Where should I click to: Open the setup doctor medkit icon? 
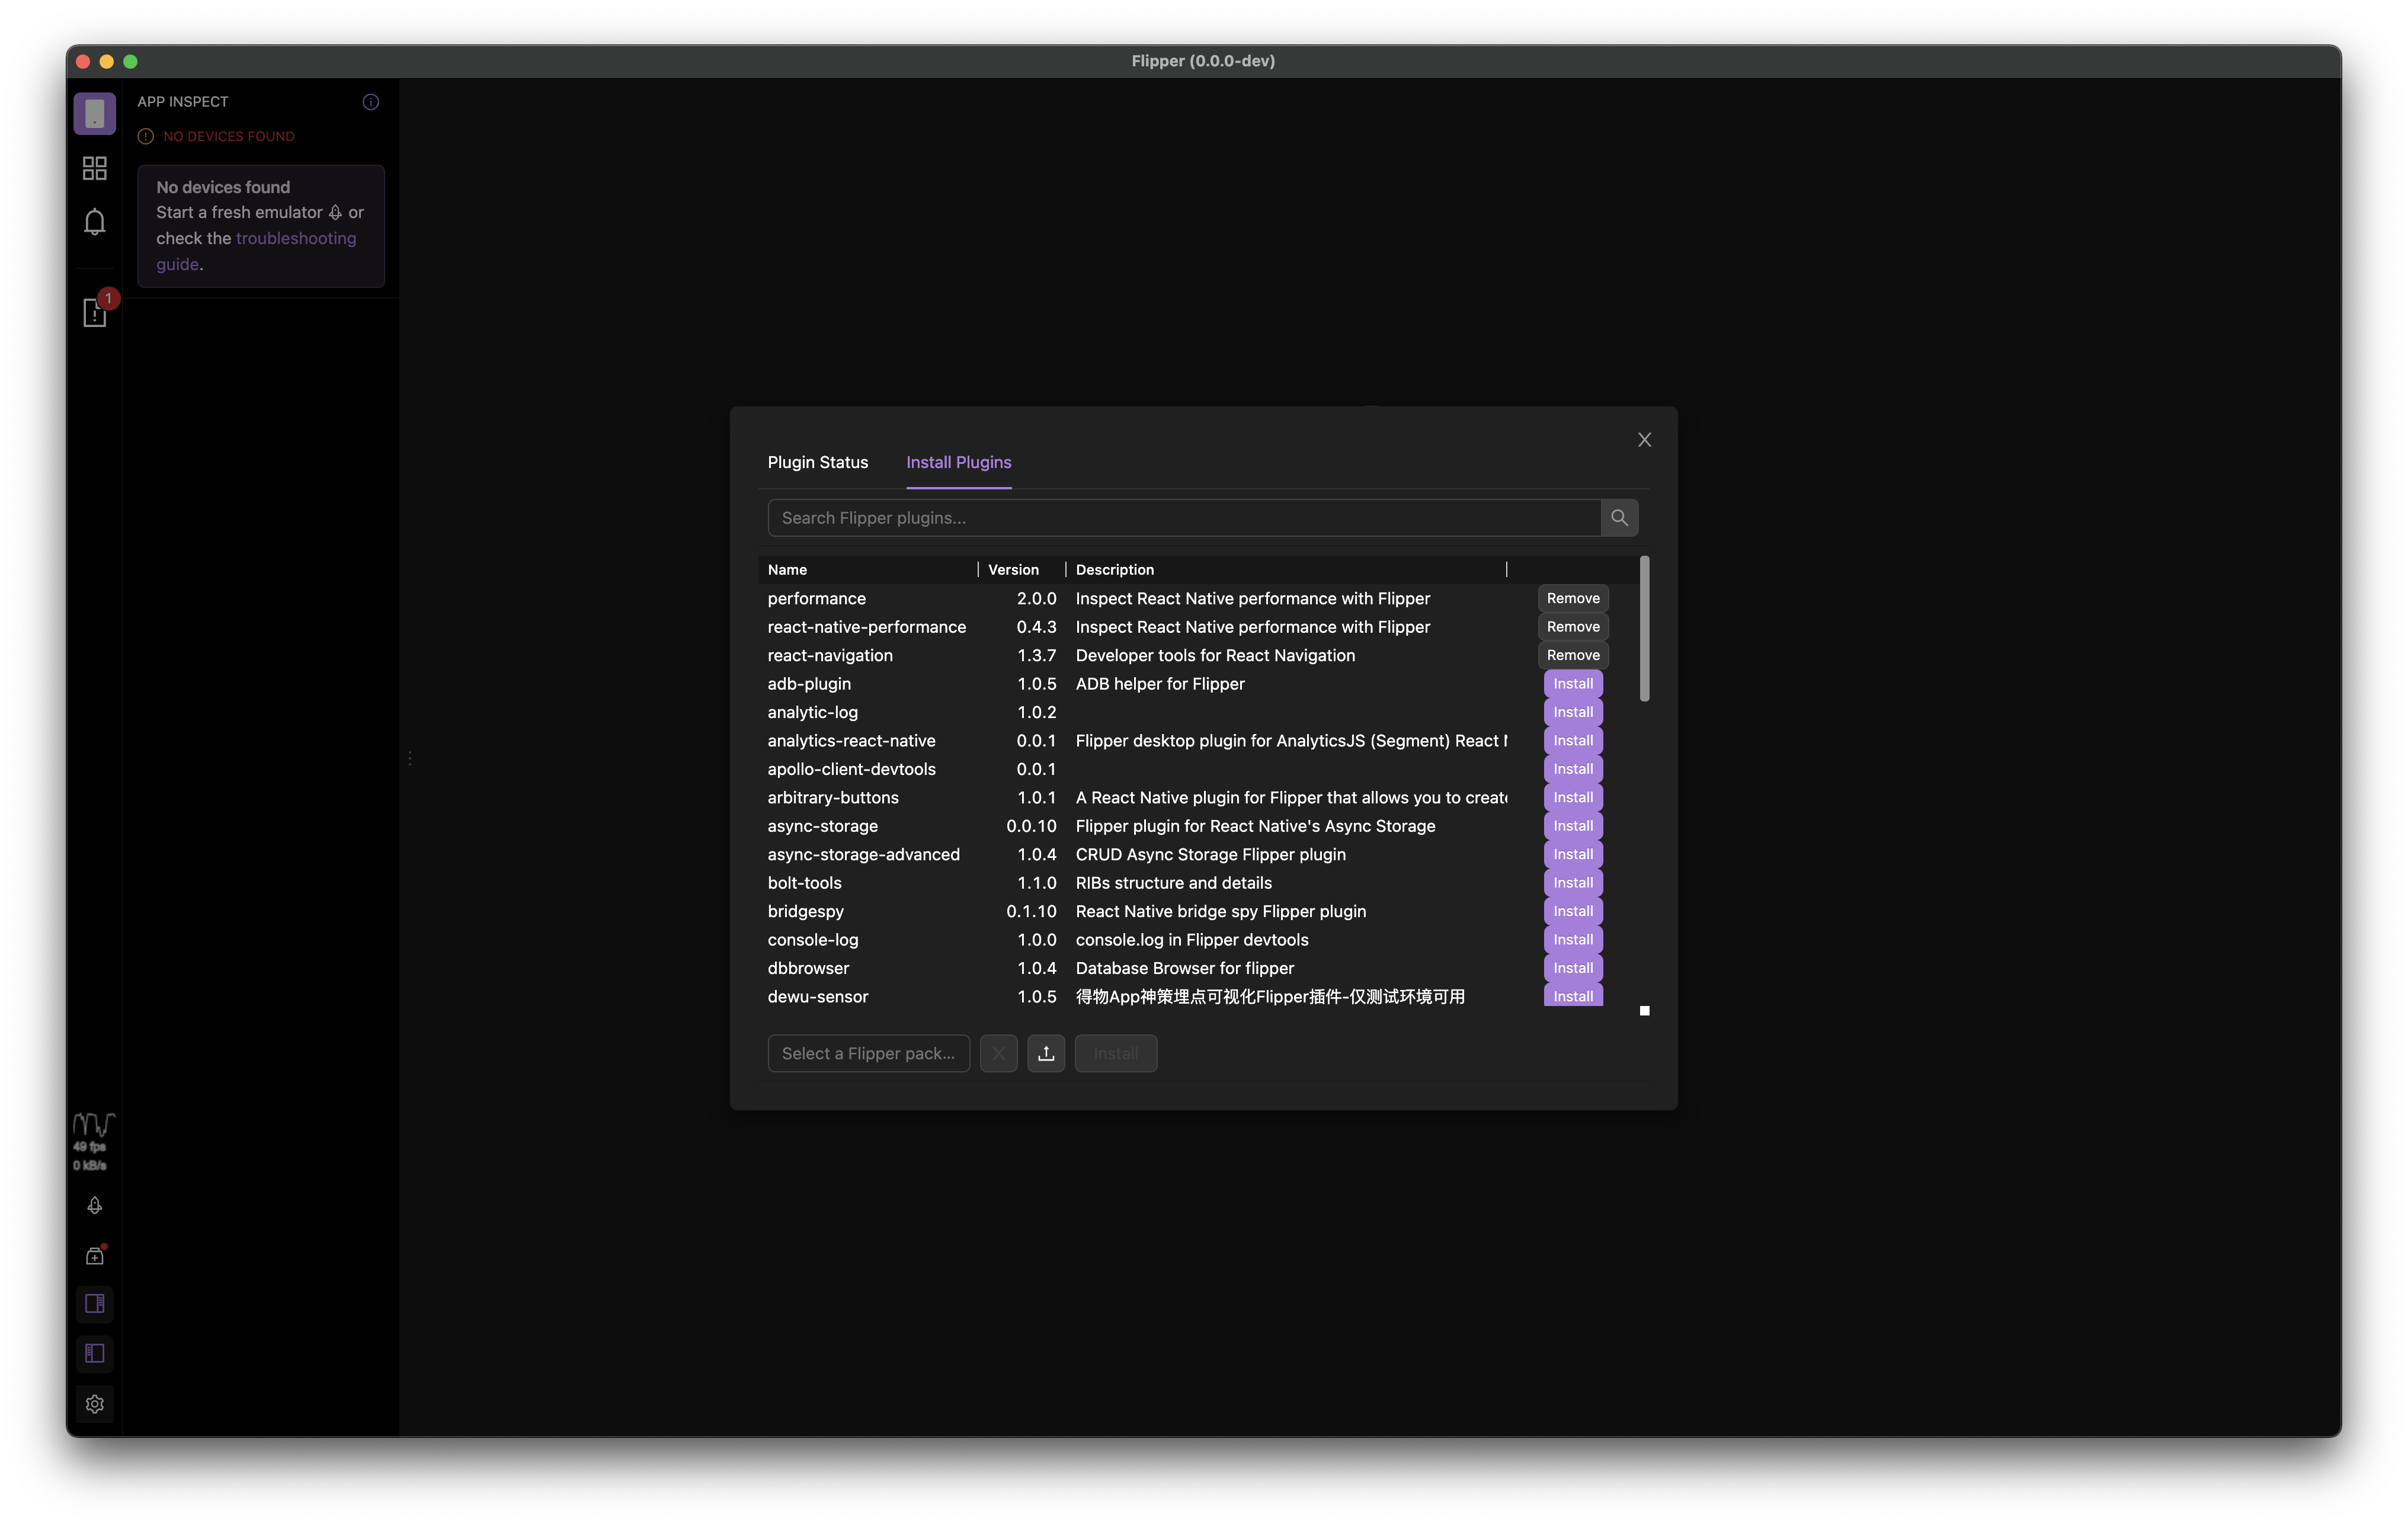[x=94, y=1256]
